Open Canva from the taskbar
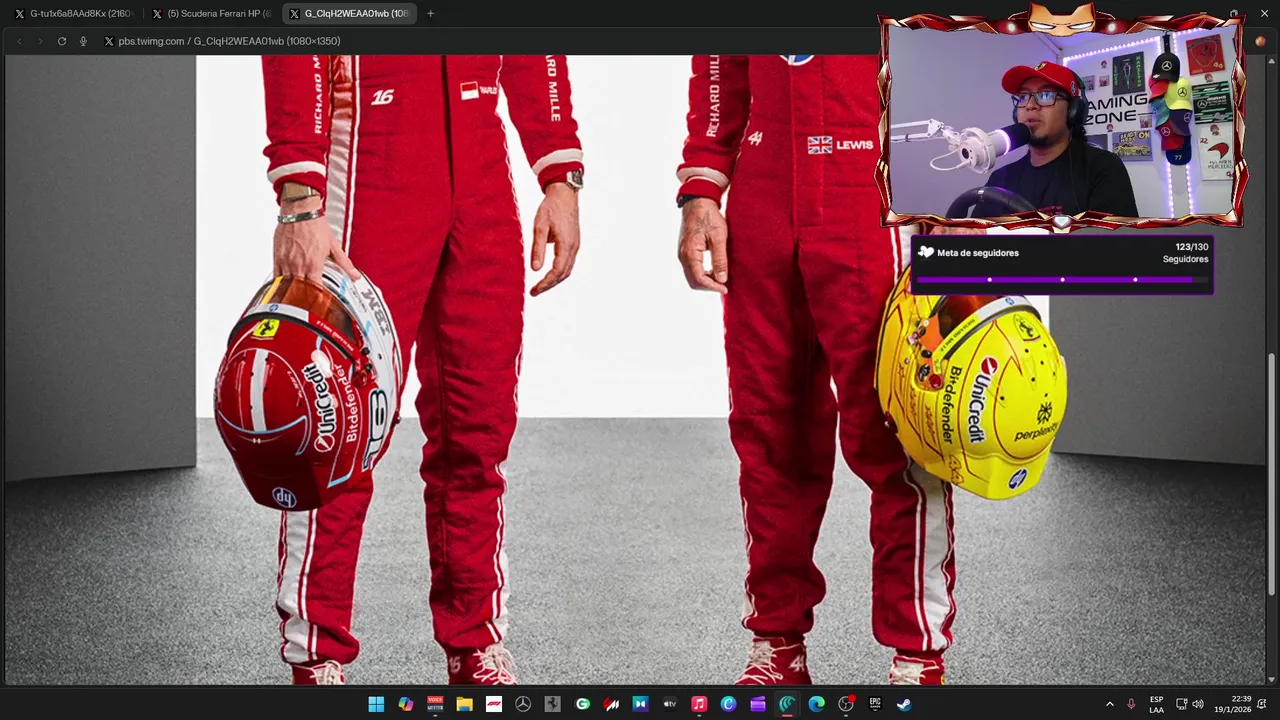1280x720 pixels. (728, 704)
